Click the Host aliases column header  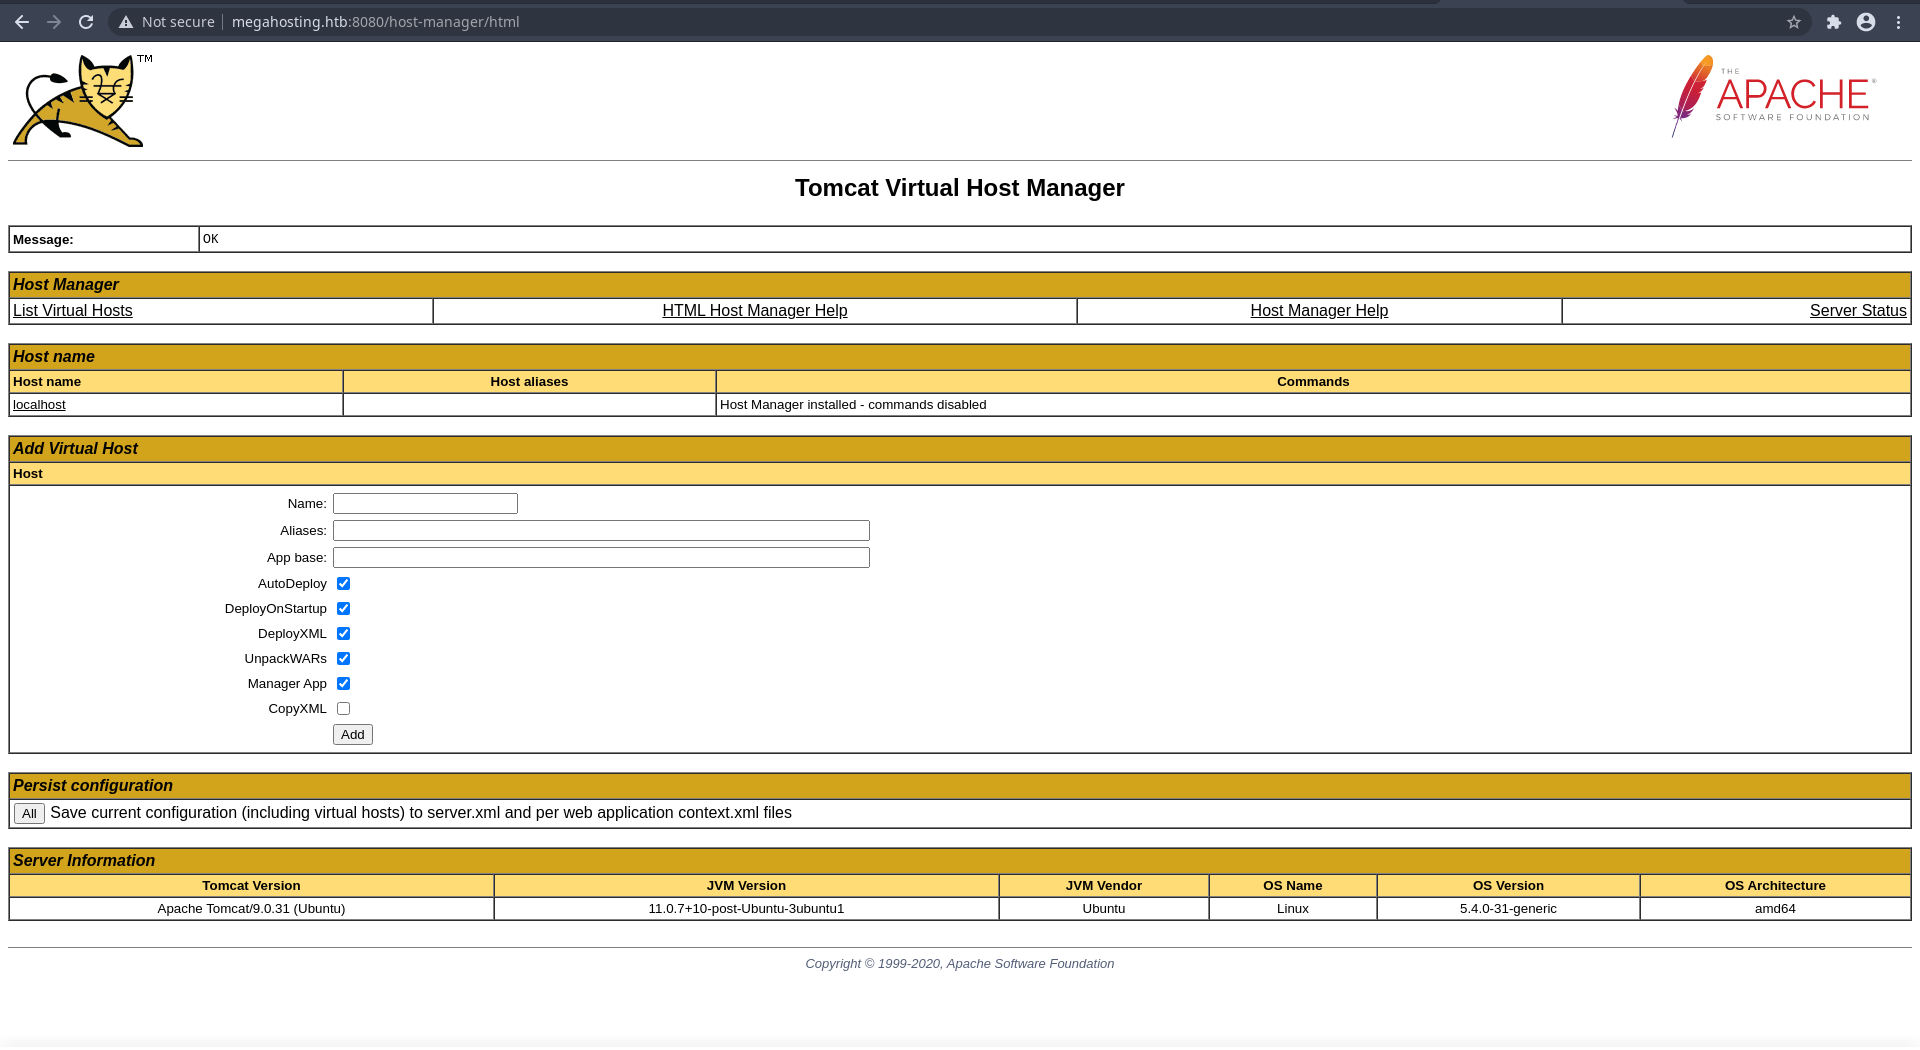pyautogui.click(x=529, y=382)
